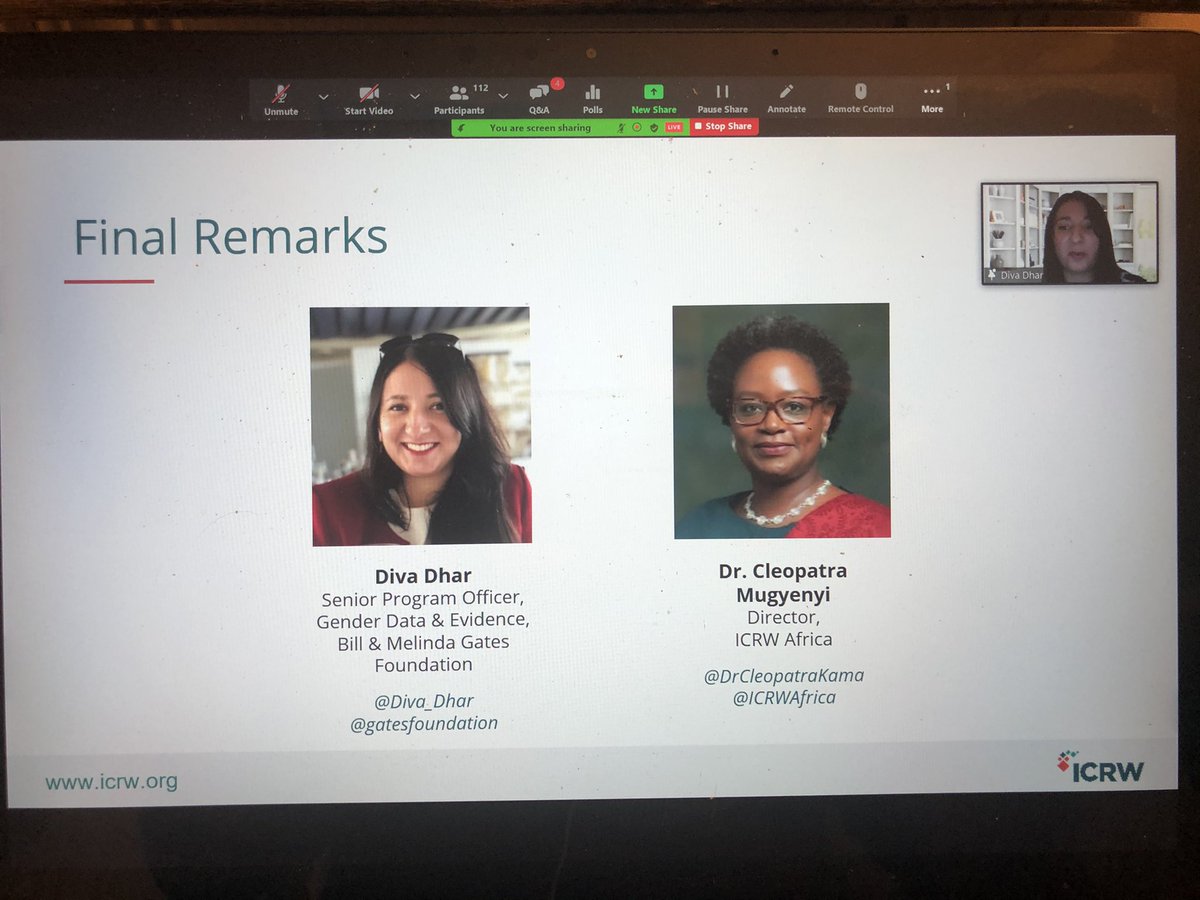1200x900 pixels.
Task: Click the www.icrw.org link
Action: point(111,782)
